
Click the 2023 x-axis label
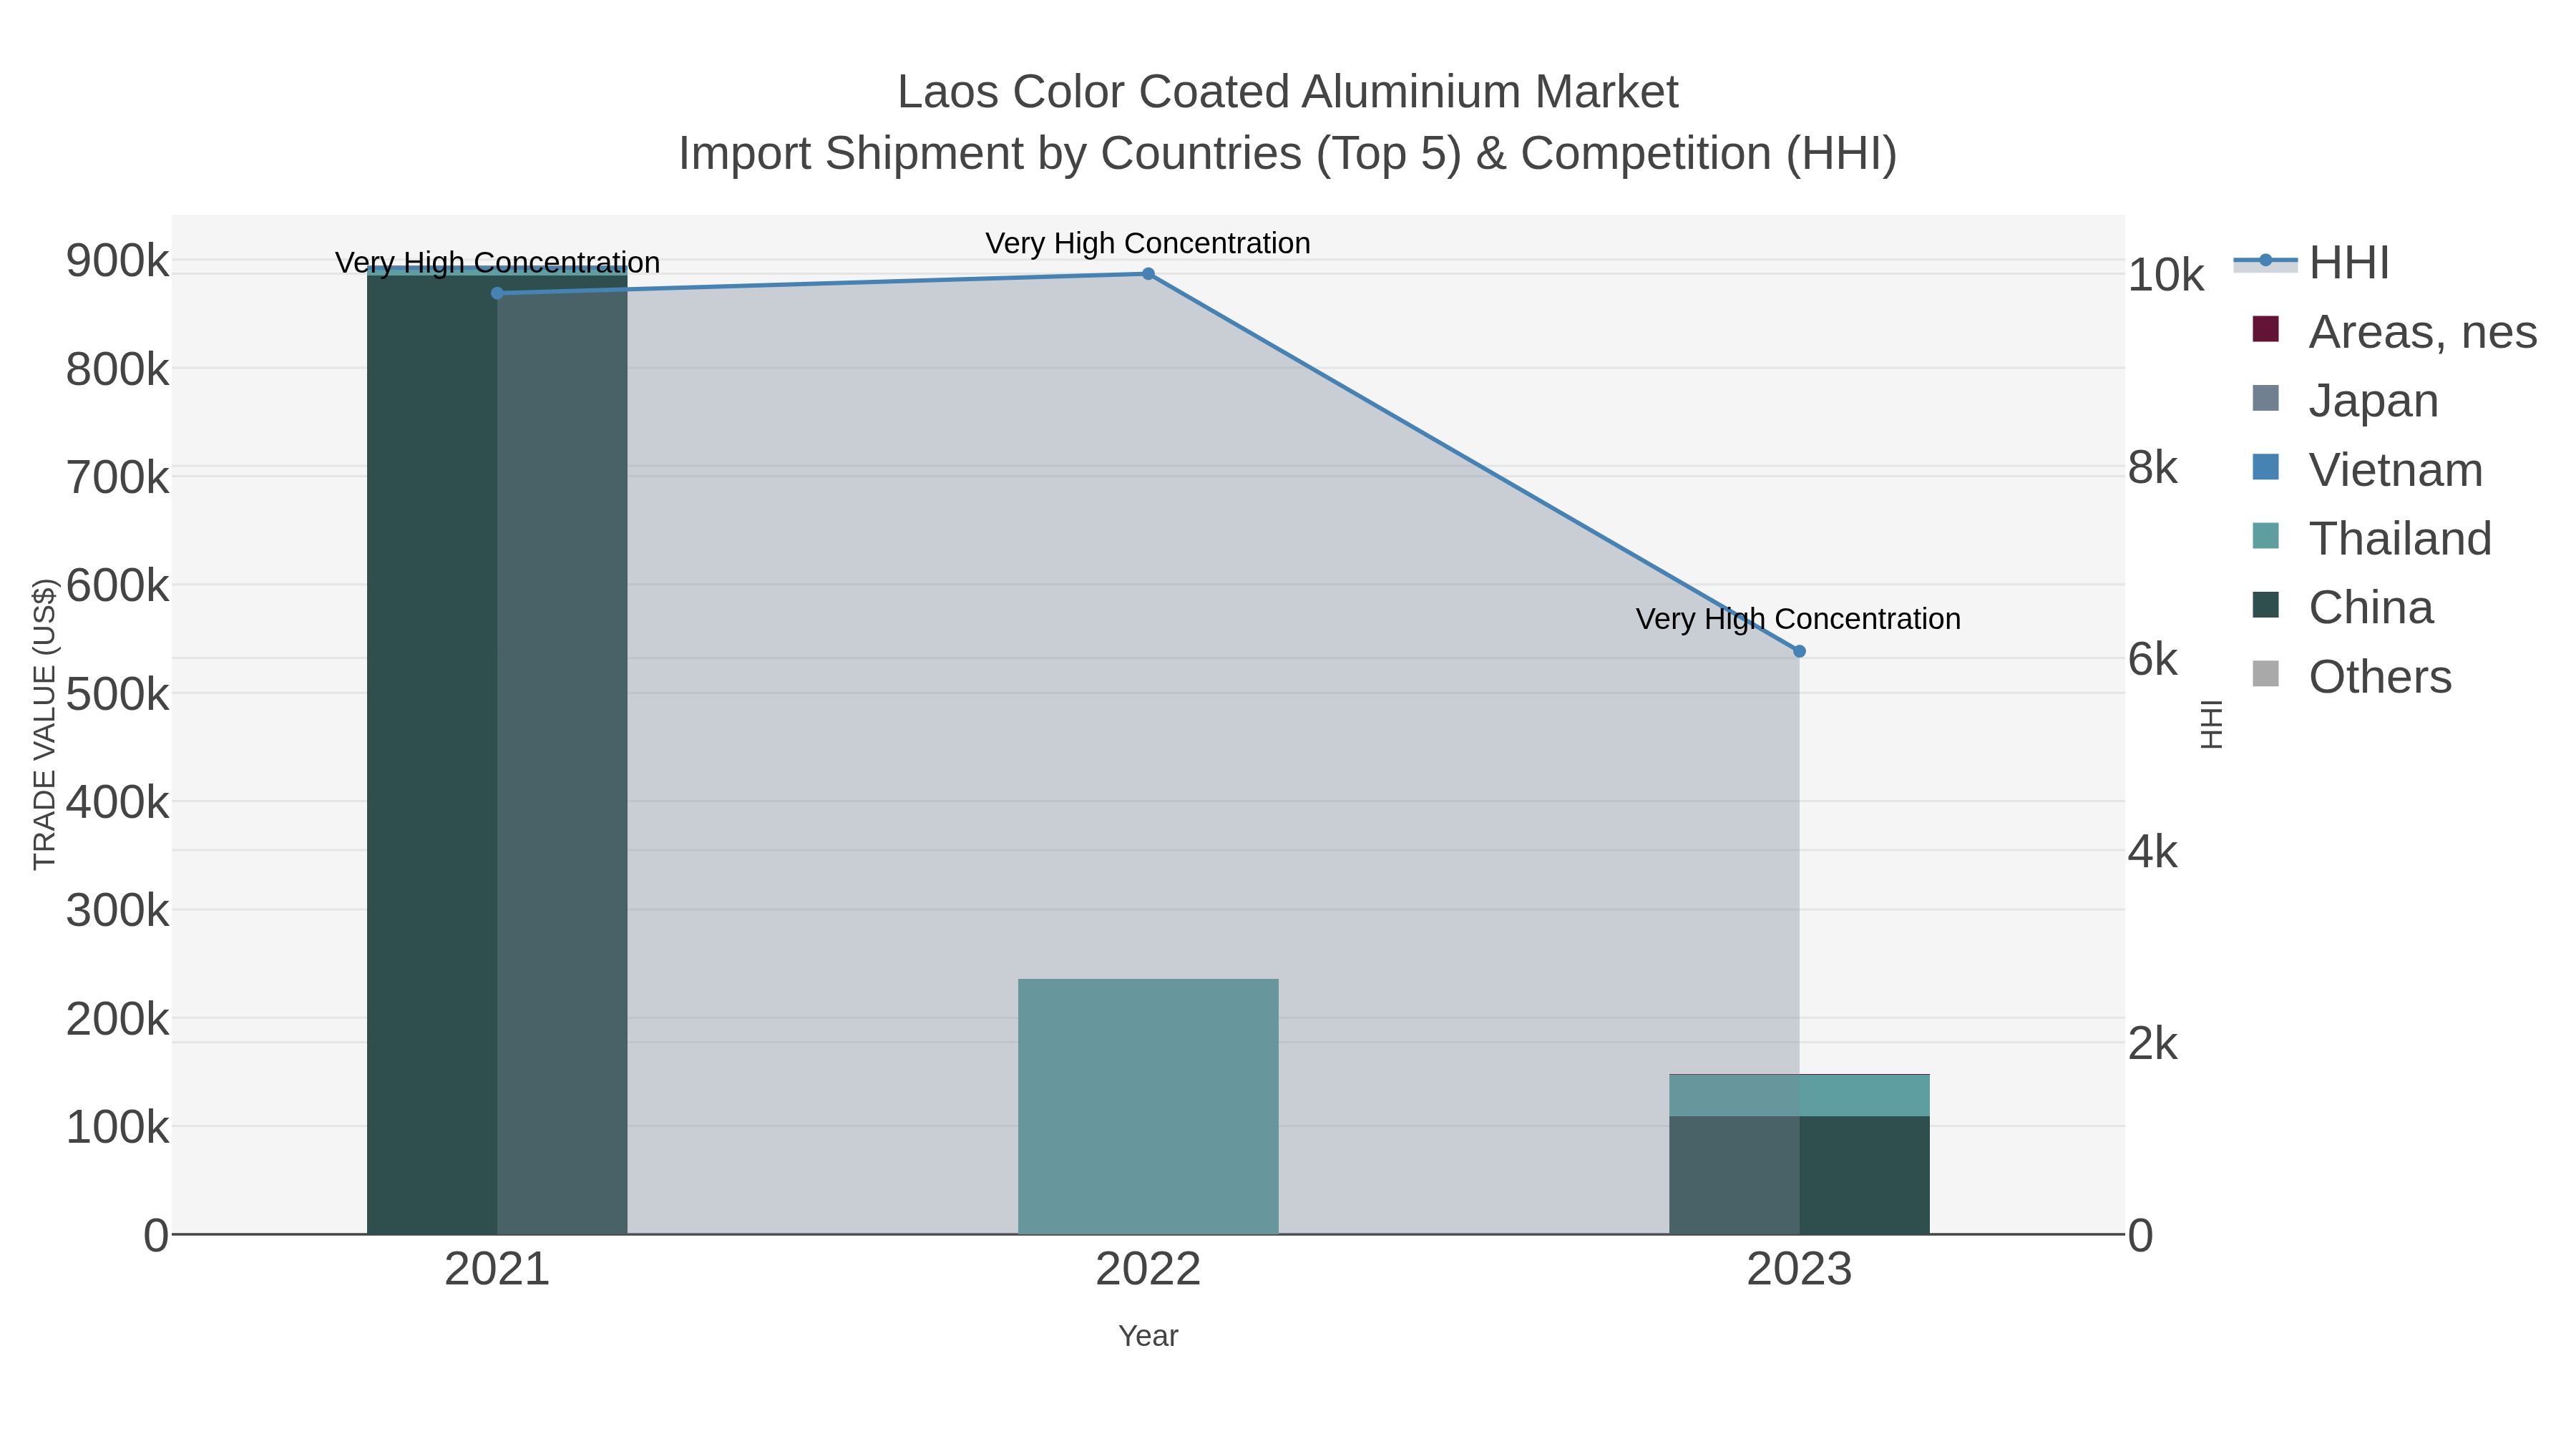(x=1799, y=1270)
